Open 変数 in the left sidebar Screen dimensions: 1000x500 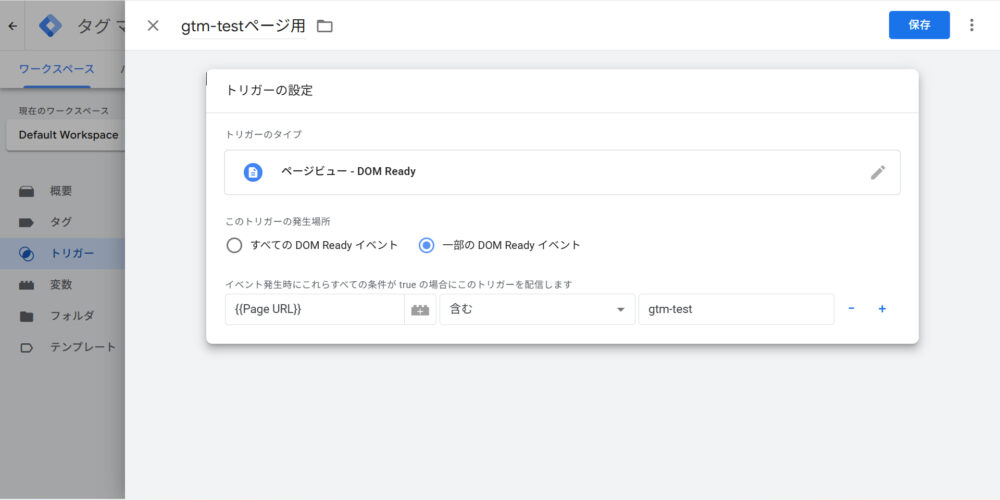(60, 285)
